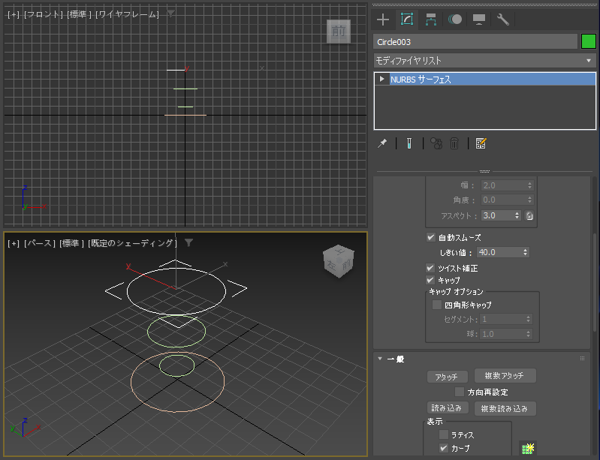The image size is (600, 460).
Task: Open the Hierarchy panel tab
Action: (431, 20)
